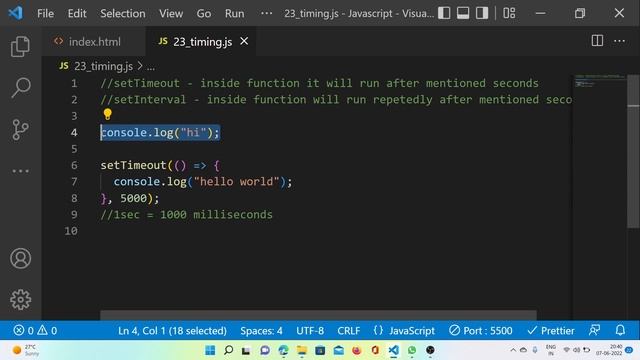
Task: Click the "hello world" string
Action: pos(236,182)
